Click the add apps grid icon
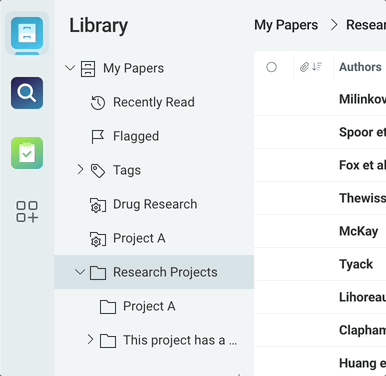386x376 pixels. pos(27,211)
